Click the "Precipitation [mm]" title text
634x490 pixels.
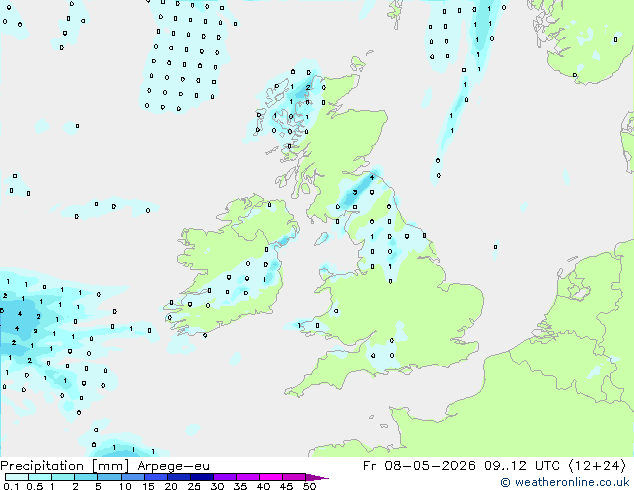point(64,466)
